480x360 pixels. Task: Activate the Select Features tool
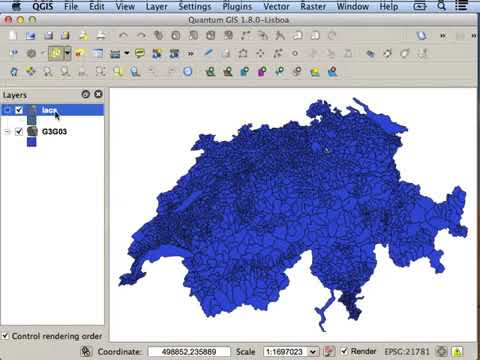[56, 53]
